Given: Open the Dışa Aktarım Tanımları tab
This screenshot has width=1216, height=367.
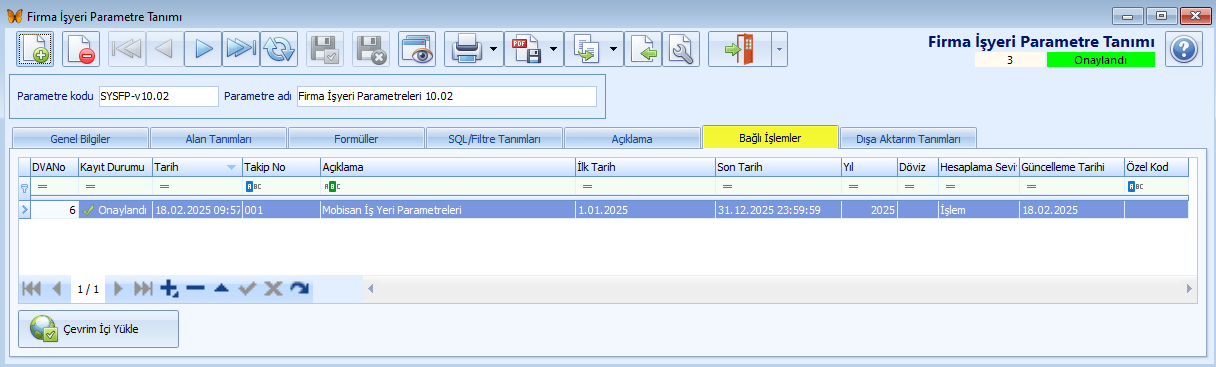Looking at the screenshot, I should pyautogui.click(x=908, y=138).
